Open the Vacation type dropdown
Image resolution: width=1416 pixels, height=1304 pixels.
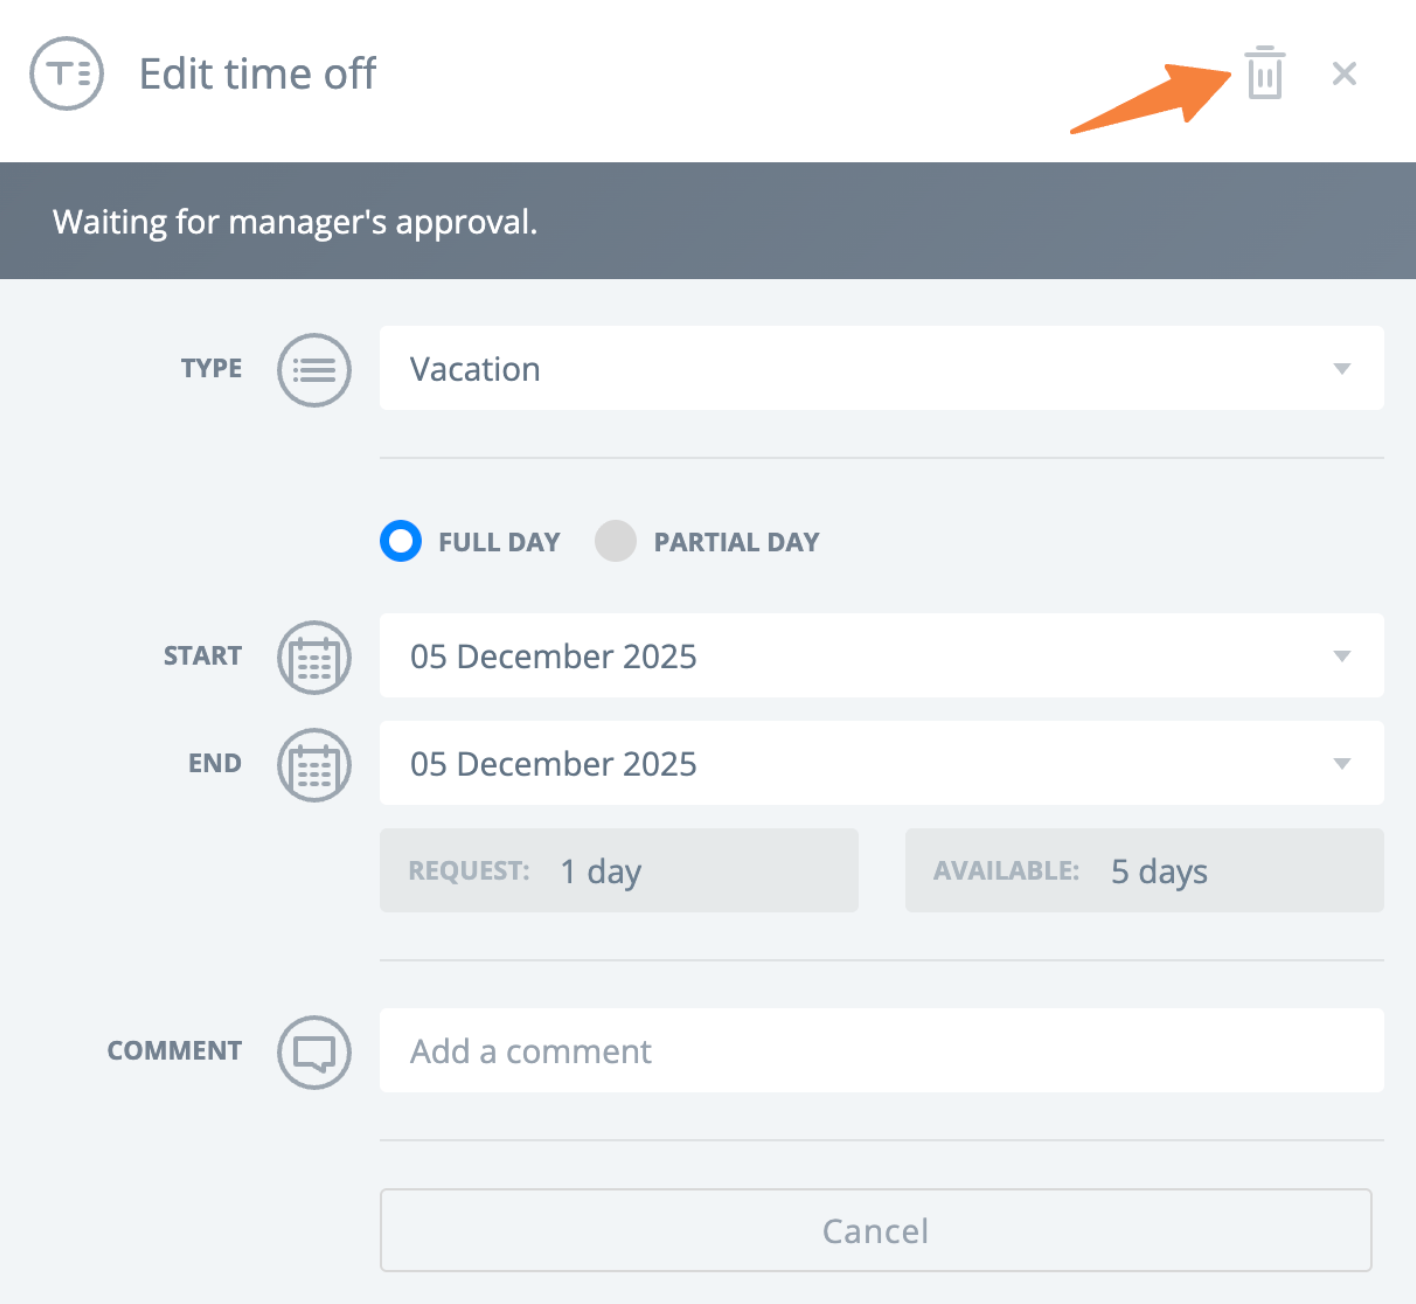click(x=880, y=368)
